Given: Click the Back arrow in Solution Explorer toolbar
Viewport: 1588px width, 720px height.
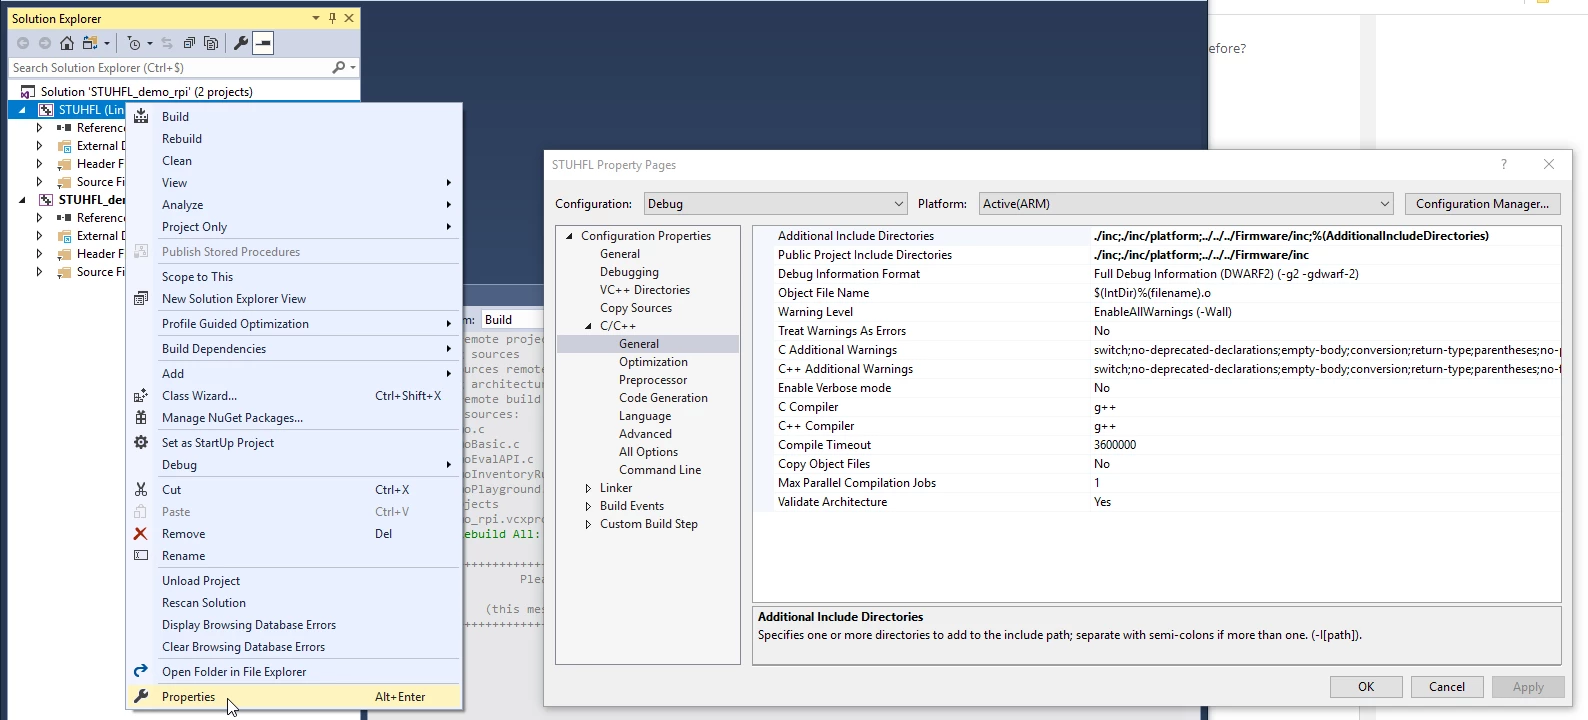Looking at the screenshot, I should coord(23,43).
